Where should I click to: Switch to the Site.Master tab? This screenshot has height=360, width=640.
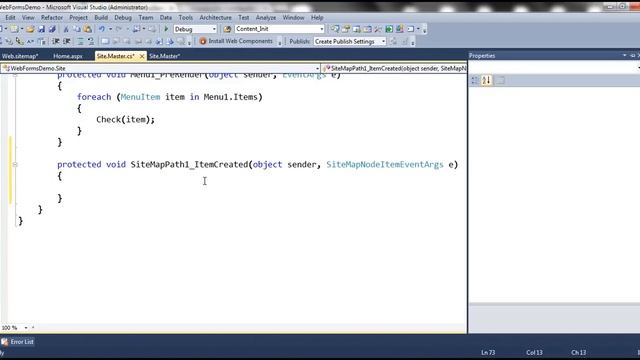click(x=164, y=56)
